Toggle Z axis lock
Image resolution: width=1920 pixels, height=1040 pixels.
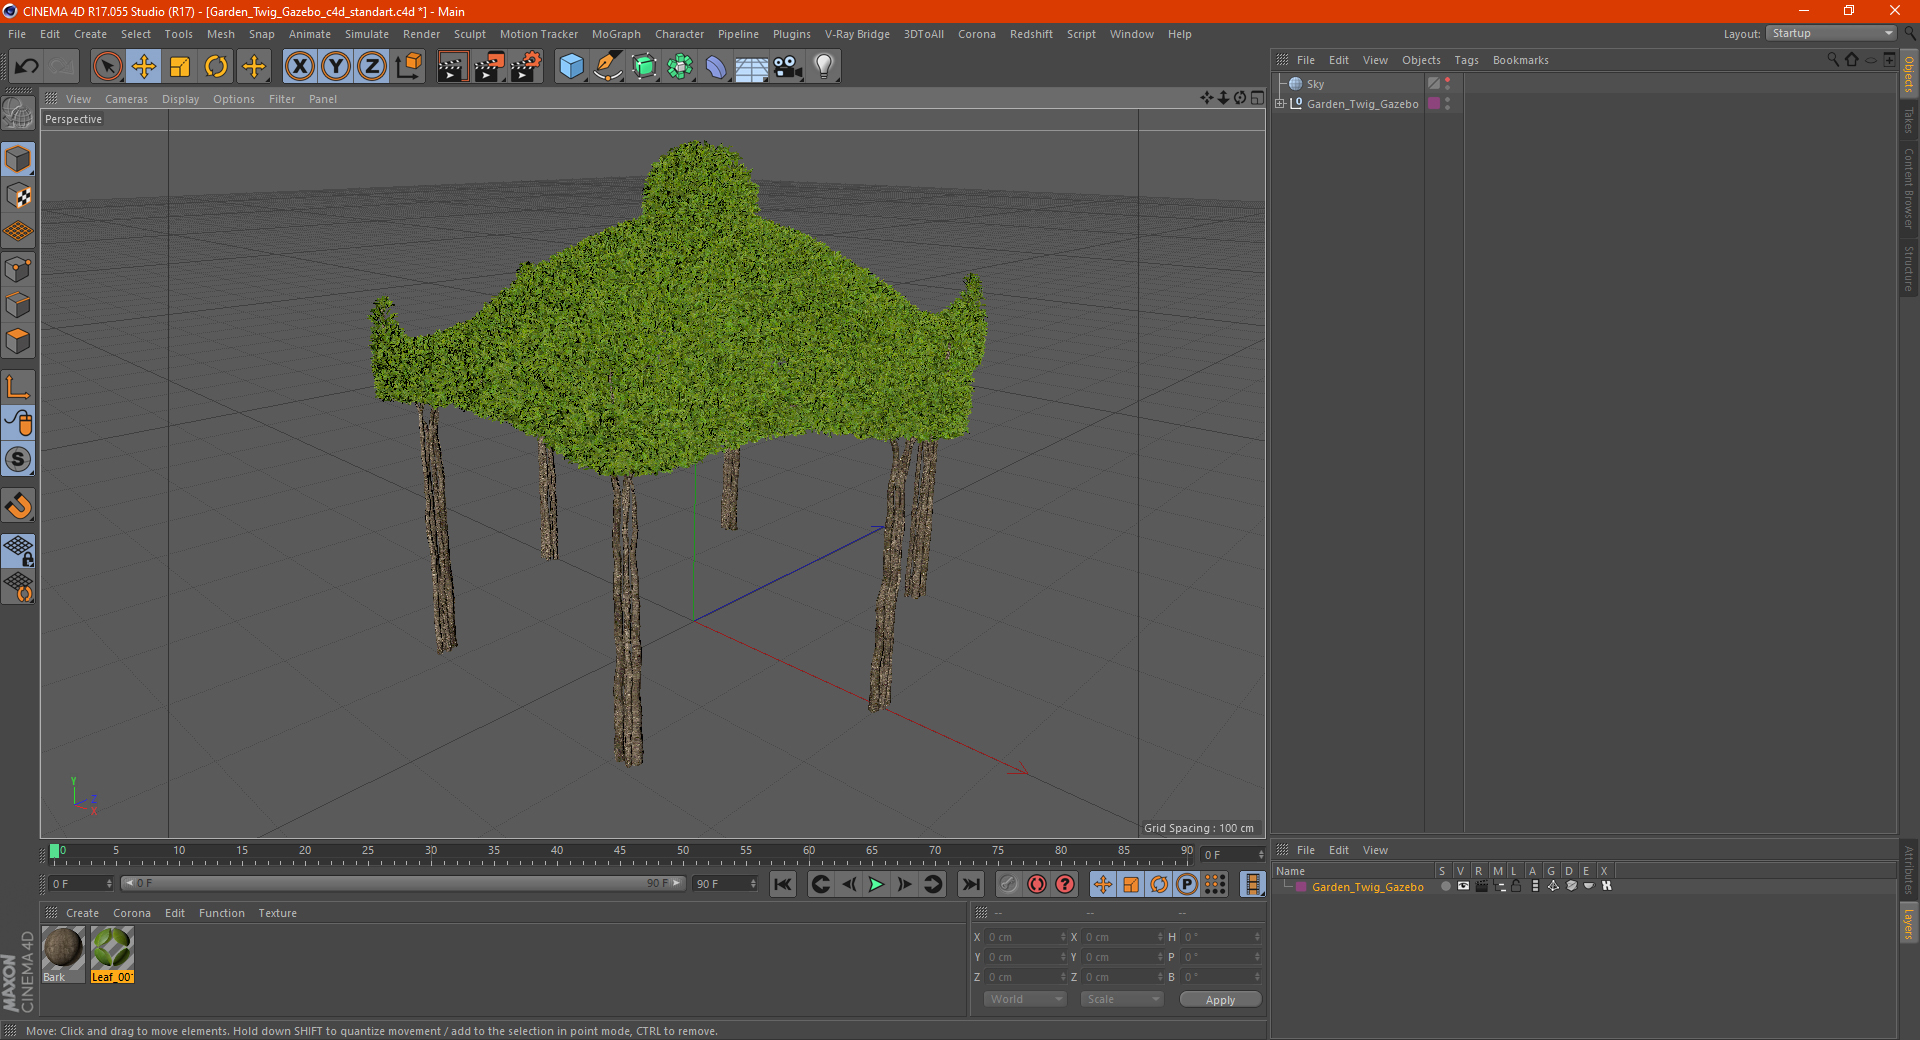(372, 67)
